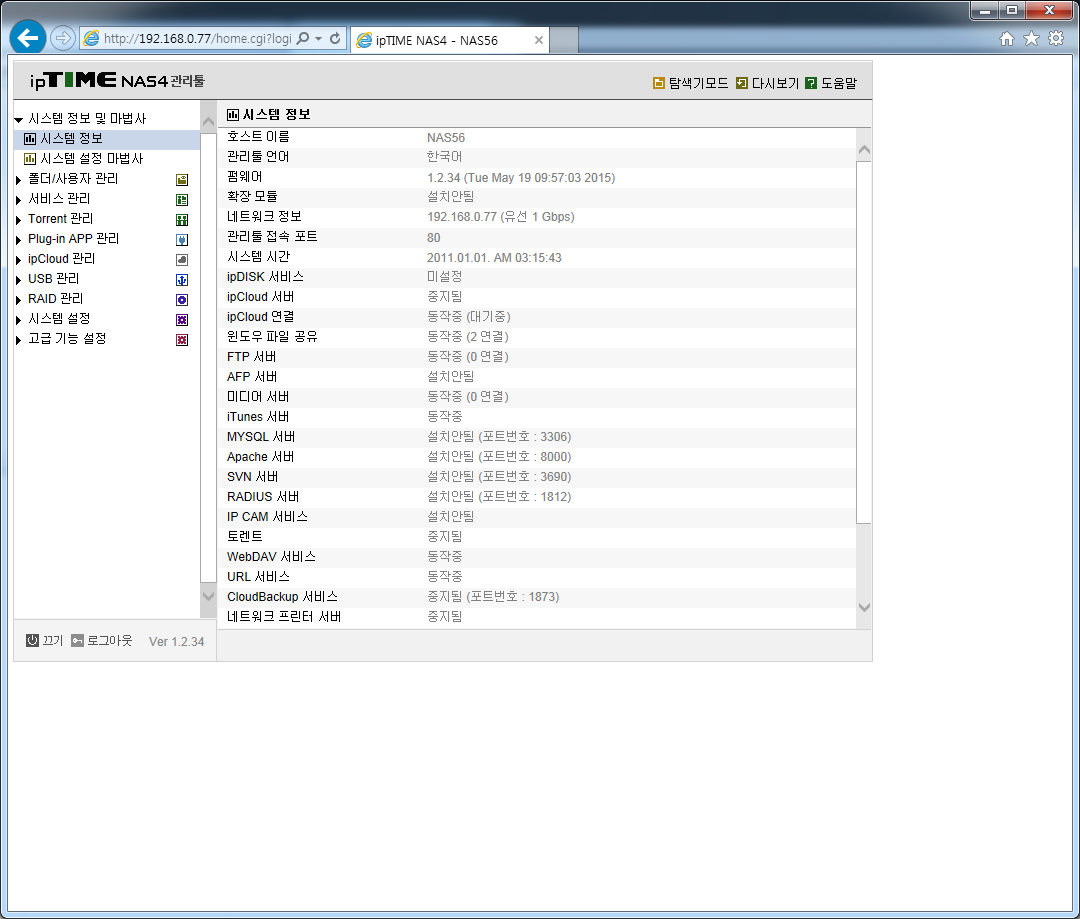The image size is (1080, 919).
Task: Click the URL address field
Action: [198, 39]
